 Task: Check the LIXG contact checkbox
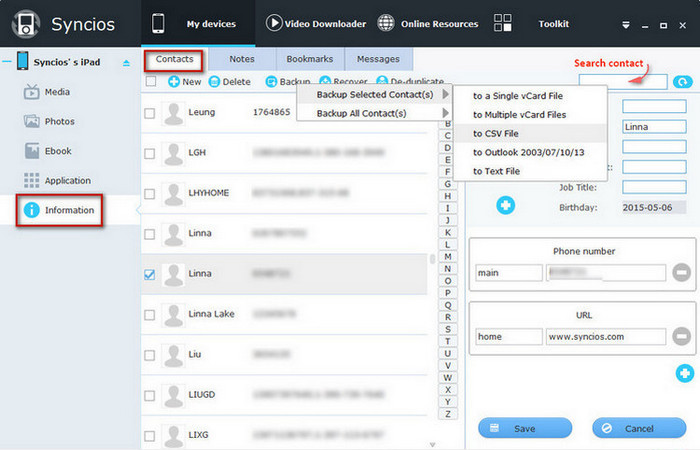(150, 436)
